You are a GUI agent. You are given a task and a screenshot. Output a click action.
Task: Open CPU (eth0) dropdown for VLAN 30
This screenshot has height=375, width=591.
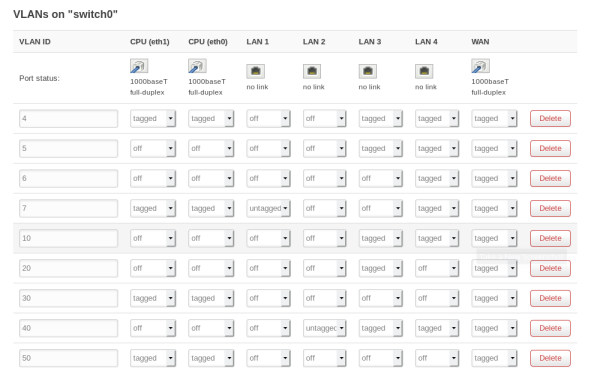tap(211, 298)
